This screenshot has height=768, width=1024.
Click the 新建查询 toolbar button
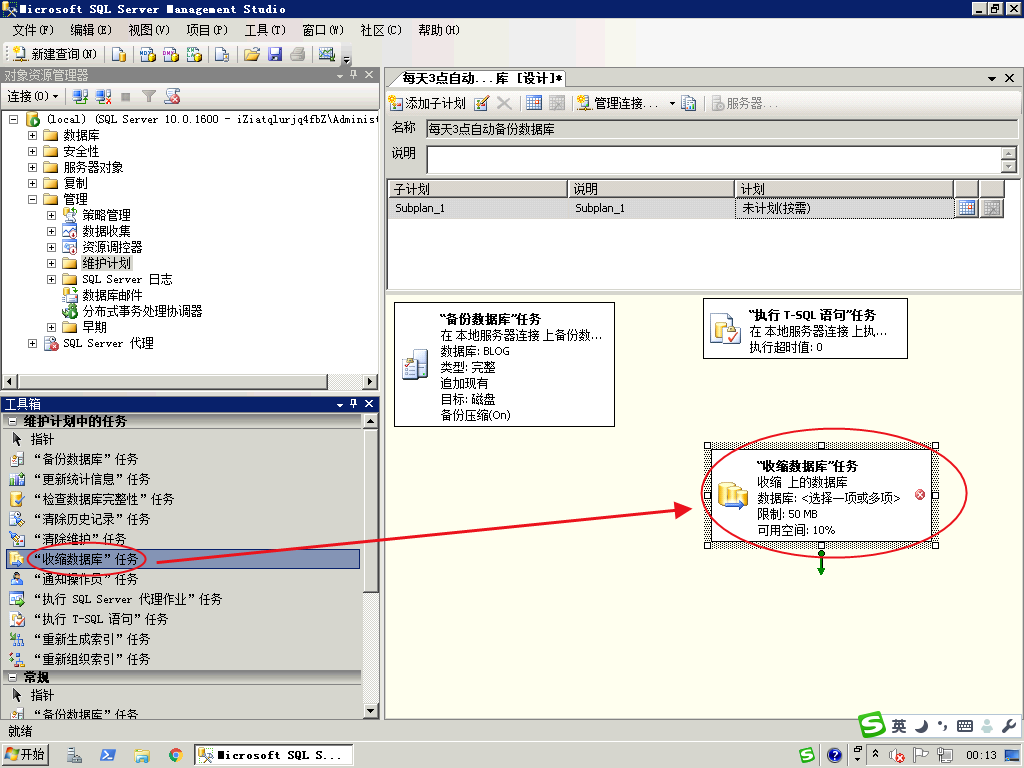tap(55, 54)
